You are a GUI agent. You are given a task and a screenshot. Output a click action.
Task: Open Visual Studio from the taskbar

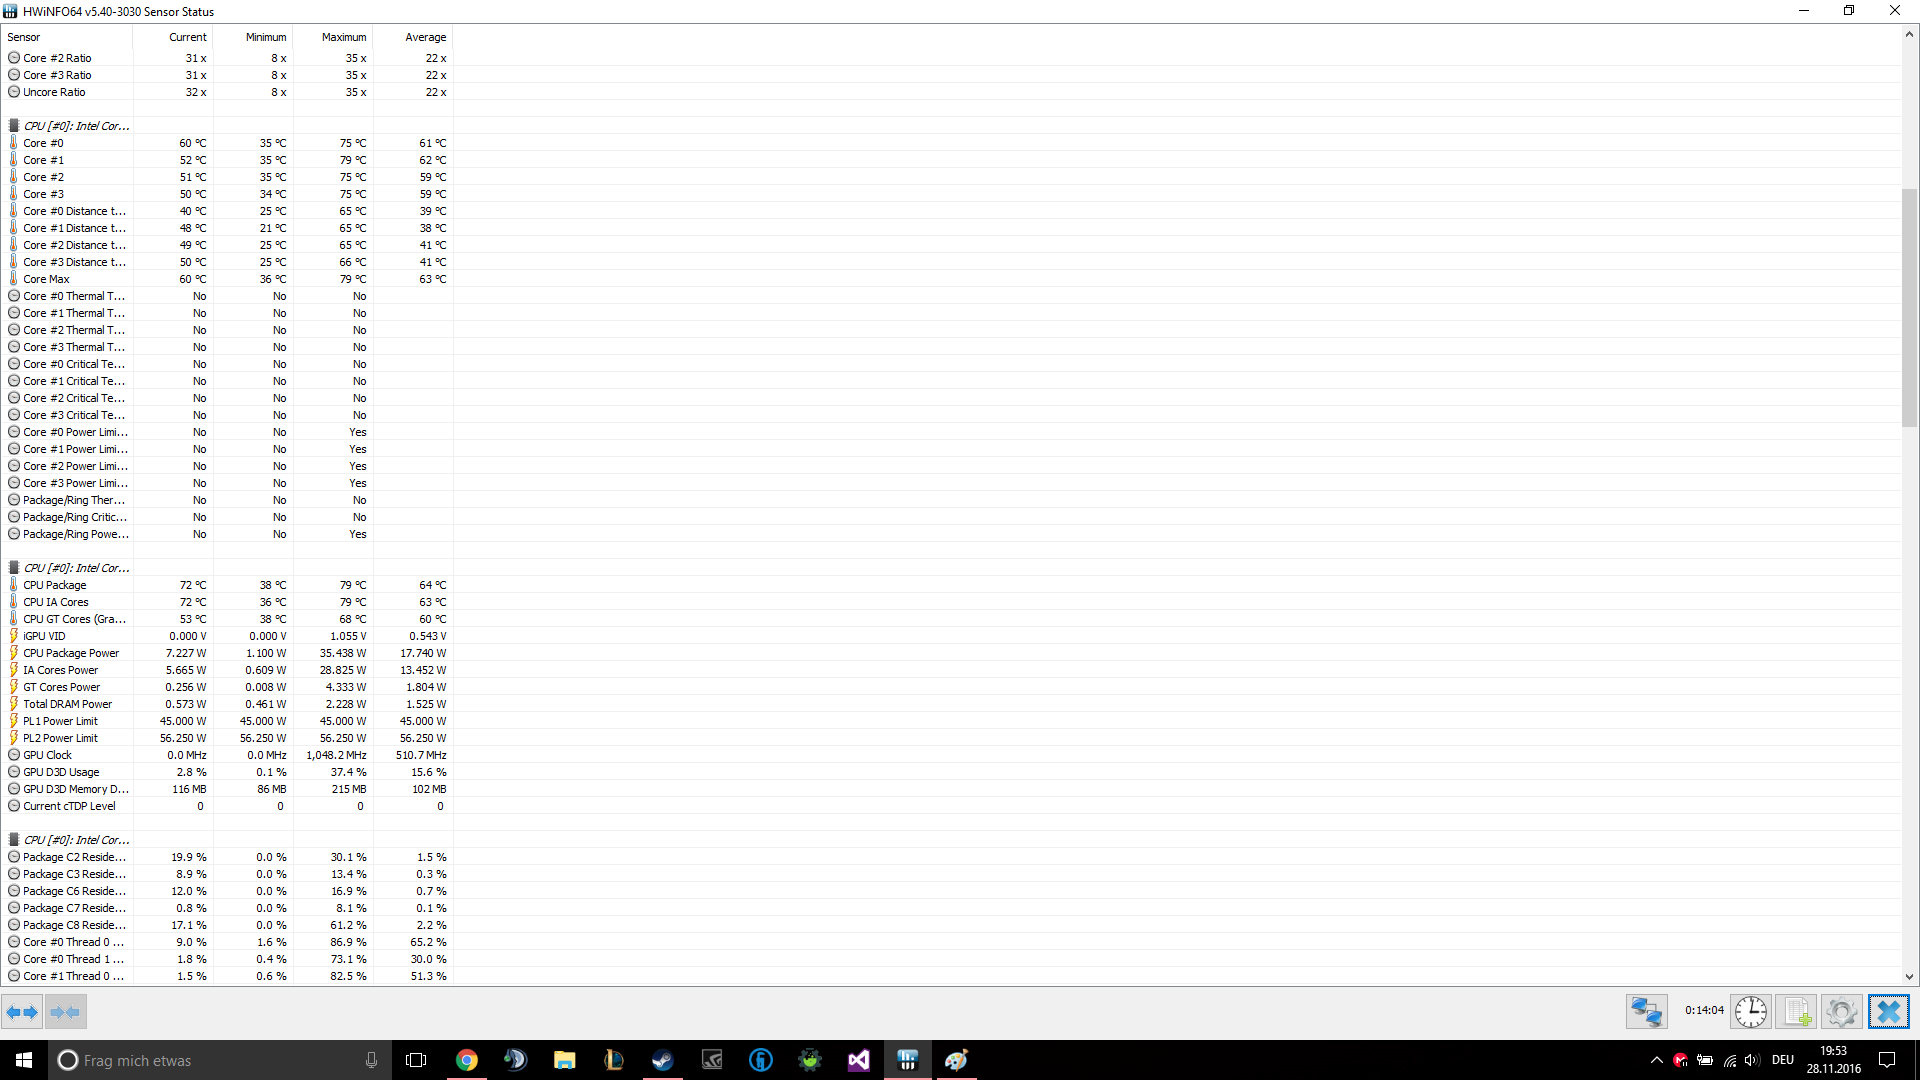click(858, 1060)
